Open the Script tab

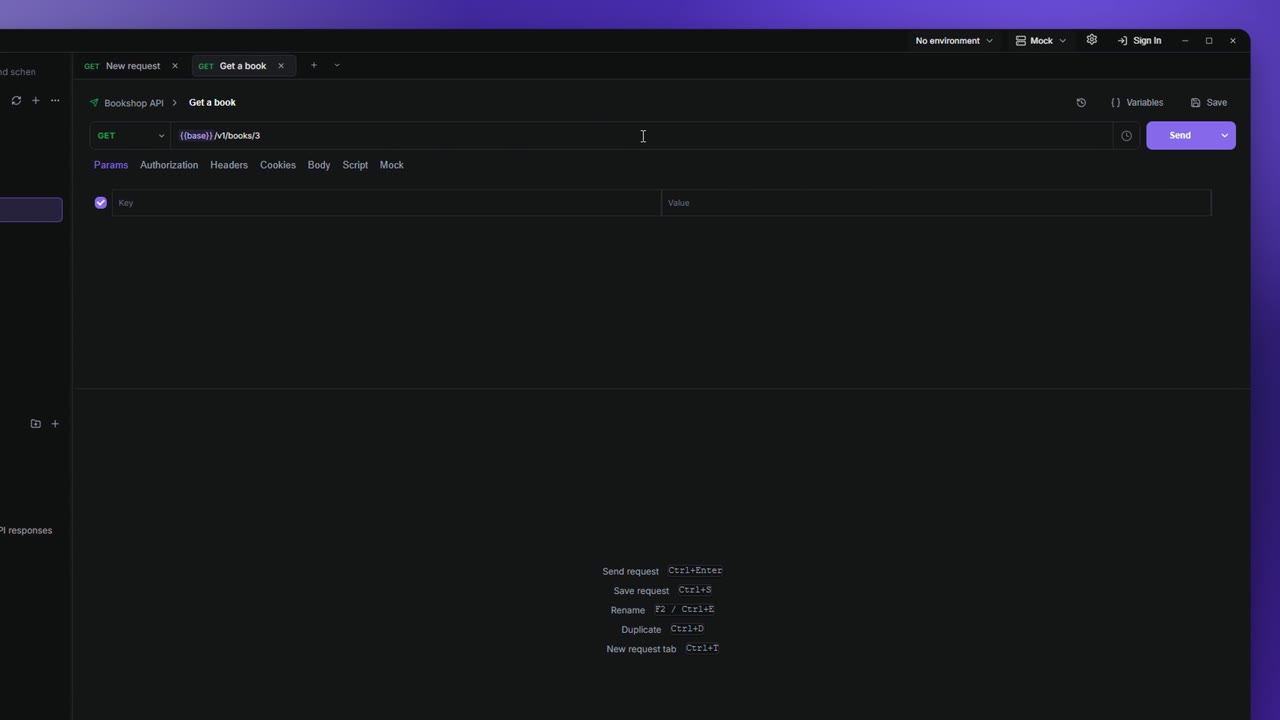pos(355,165)
